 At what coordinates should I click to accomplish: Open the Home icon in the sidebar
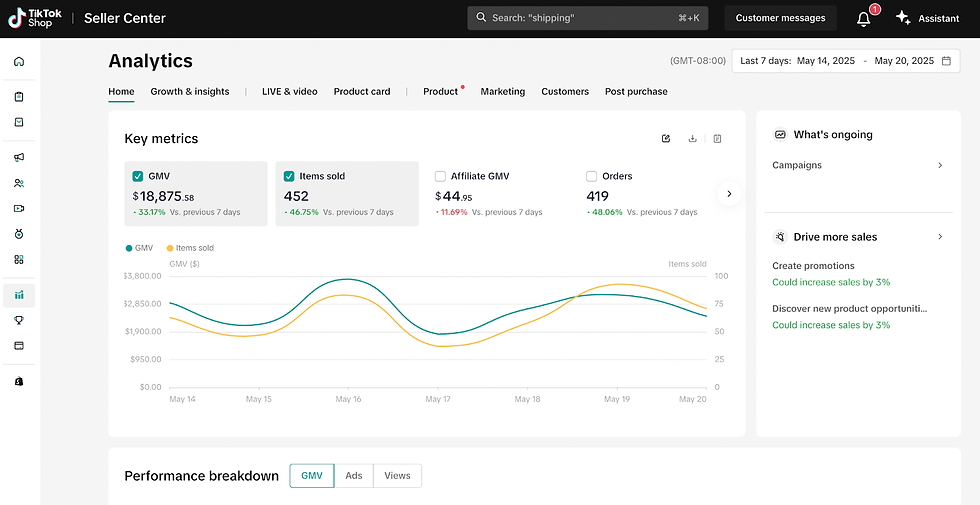coord(19,61)
